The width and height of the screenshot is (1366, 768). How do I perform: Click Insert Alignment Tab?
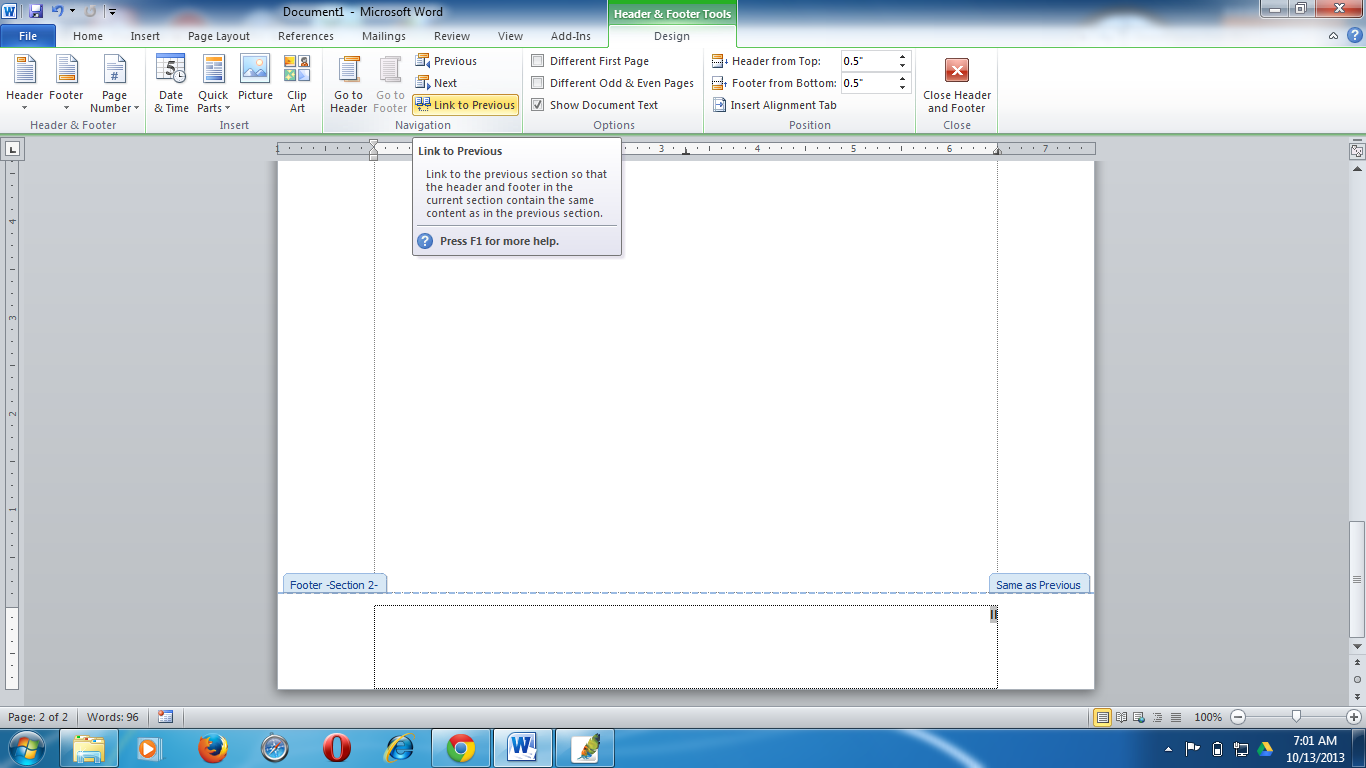coord(774,105)
